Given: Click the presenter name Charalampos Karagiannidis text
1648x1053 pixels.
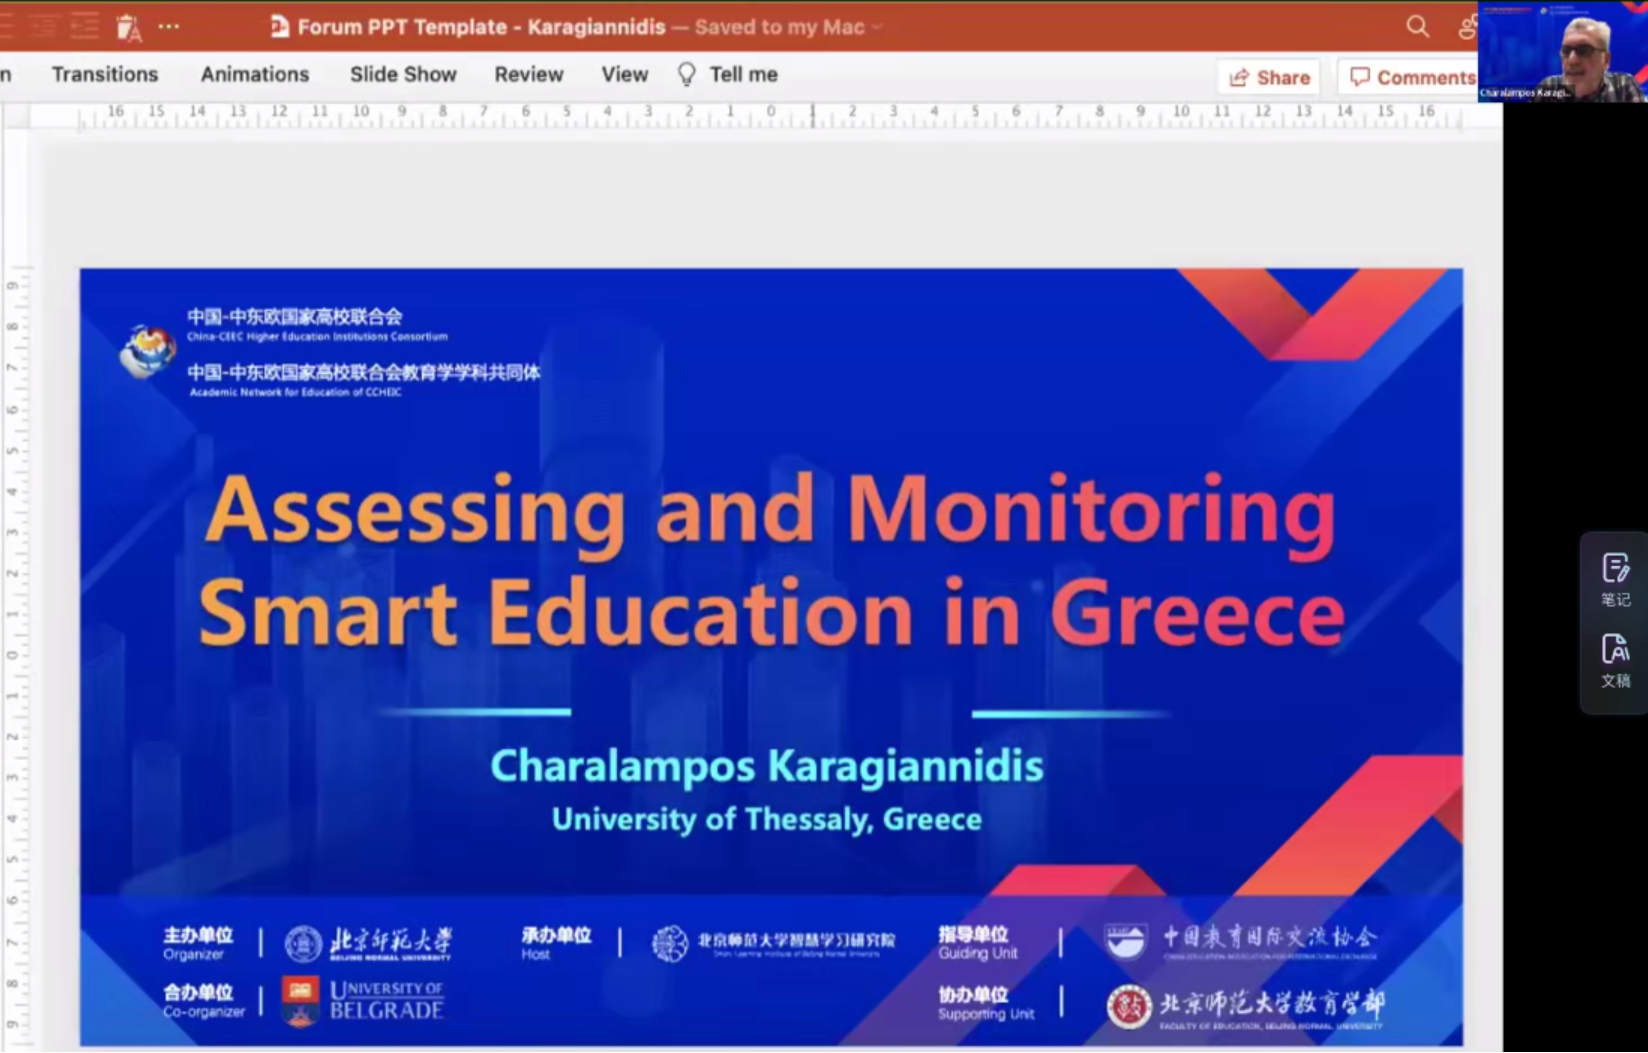Looking at the screenshot, I should click(766, 766).
